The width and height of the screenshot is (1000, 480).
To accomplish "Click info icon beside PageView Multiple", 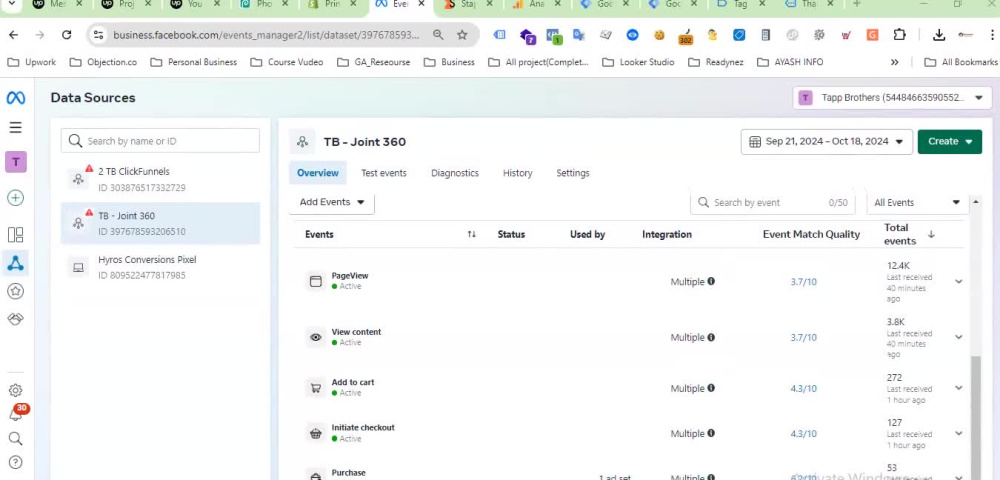I will coord(711,281).
